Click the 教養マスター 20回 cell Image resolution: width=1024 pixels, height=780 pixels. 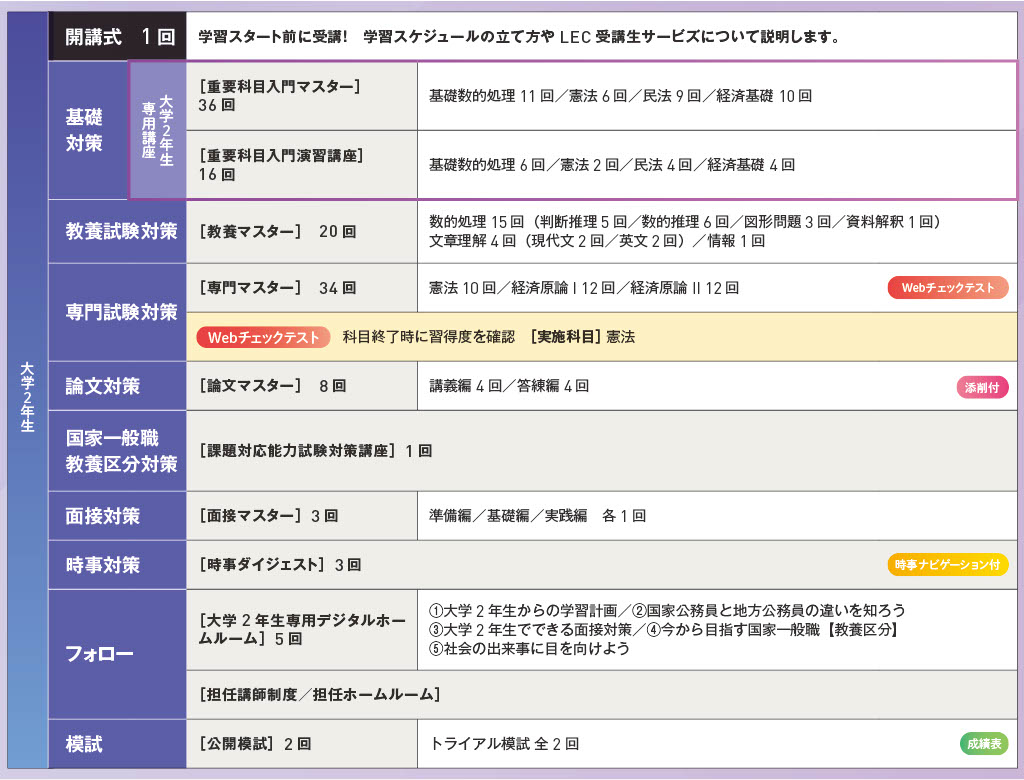point(302,232)
